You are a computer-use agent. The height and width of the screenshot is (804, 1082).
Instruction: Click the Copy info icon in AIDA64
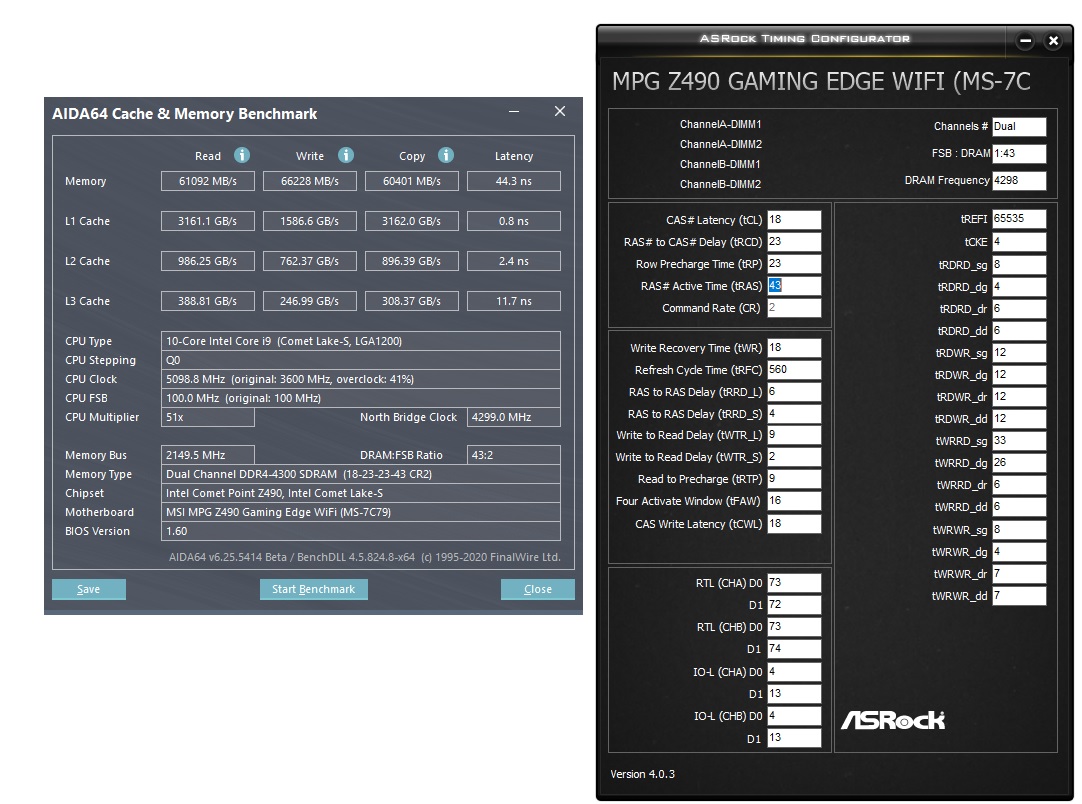[446, 155]
